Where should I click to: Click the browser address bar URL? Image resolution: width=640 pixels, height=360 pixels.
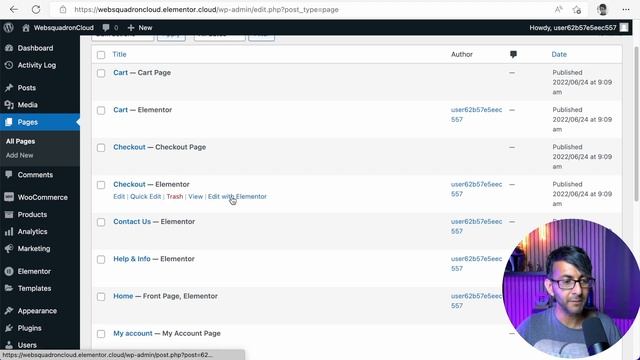point(207,9)
